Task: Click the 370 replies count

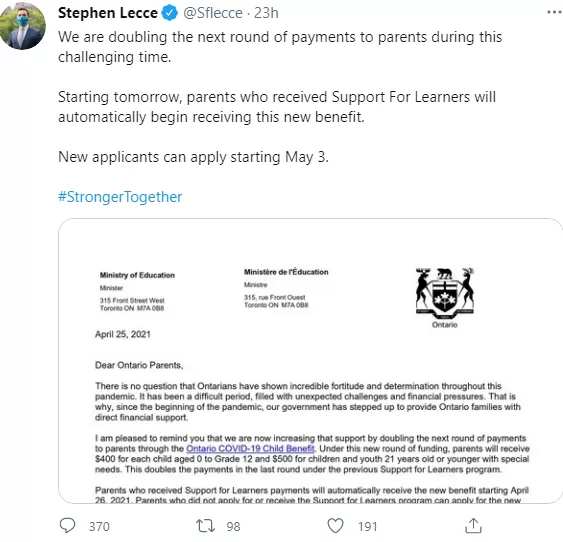Action: [x=99, y=526]
